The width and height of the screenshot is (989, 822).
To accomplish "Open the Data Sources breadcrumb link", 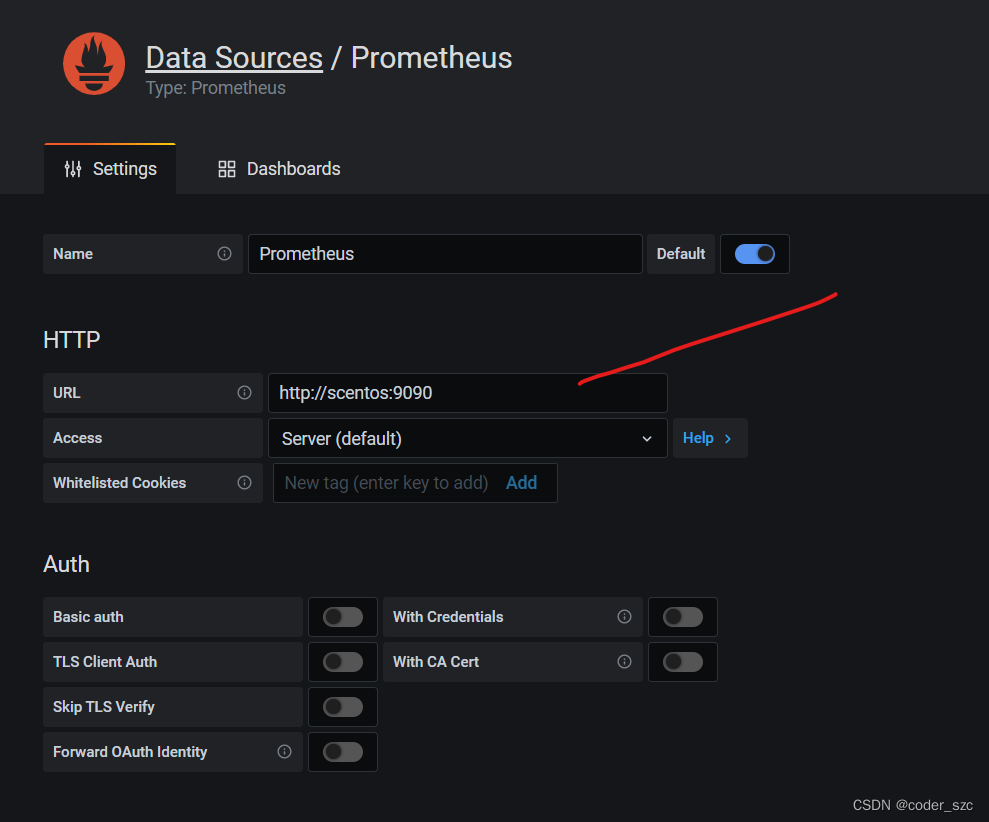I will (x=234, y=58).
